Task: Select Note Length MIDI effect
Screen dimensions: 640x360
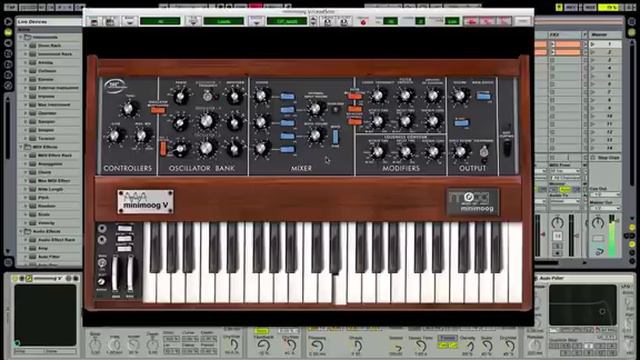Action: [50, 189]
